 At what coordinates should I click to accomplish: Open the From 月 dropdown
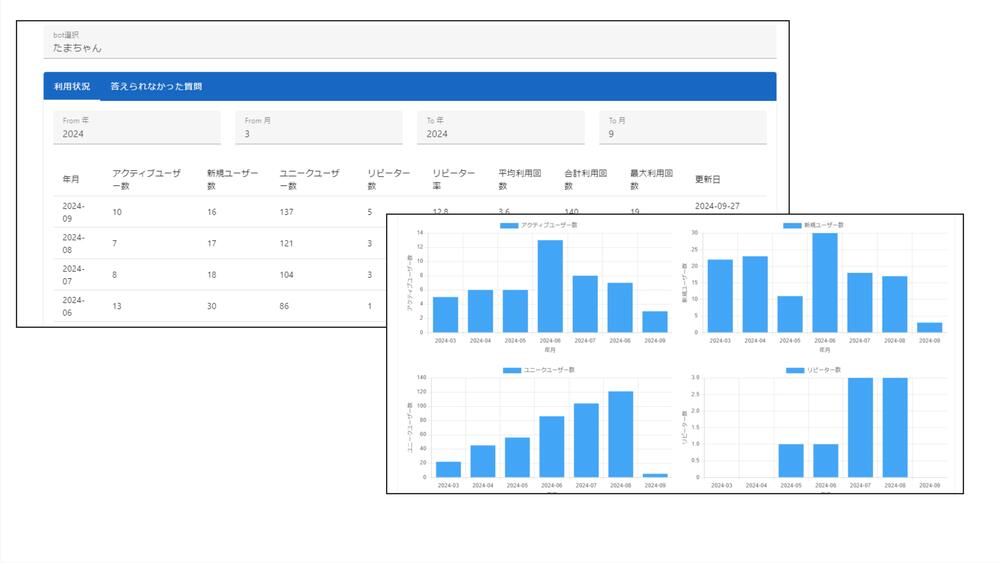[319, 128]
